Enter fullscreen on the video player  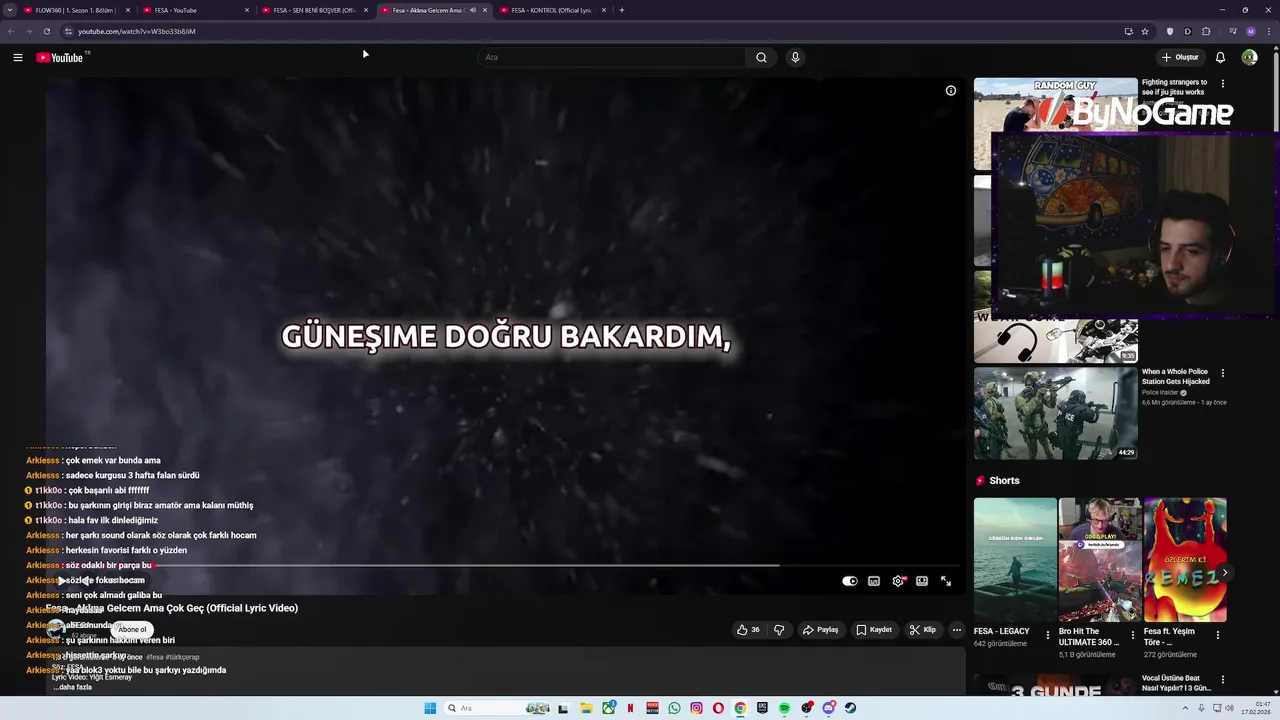point(946,581)
